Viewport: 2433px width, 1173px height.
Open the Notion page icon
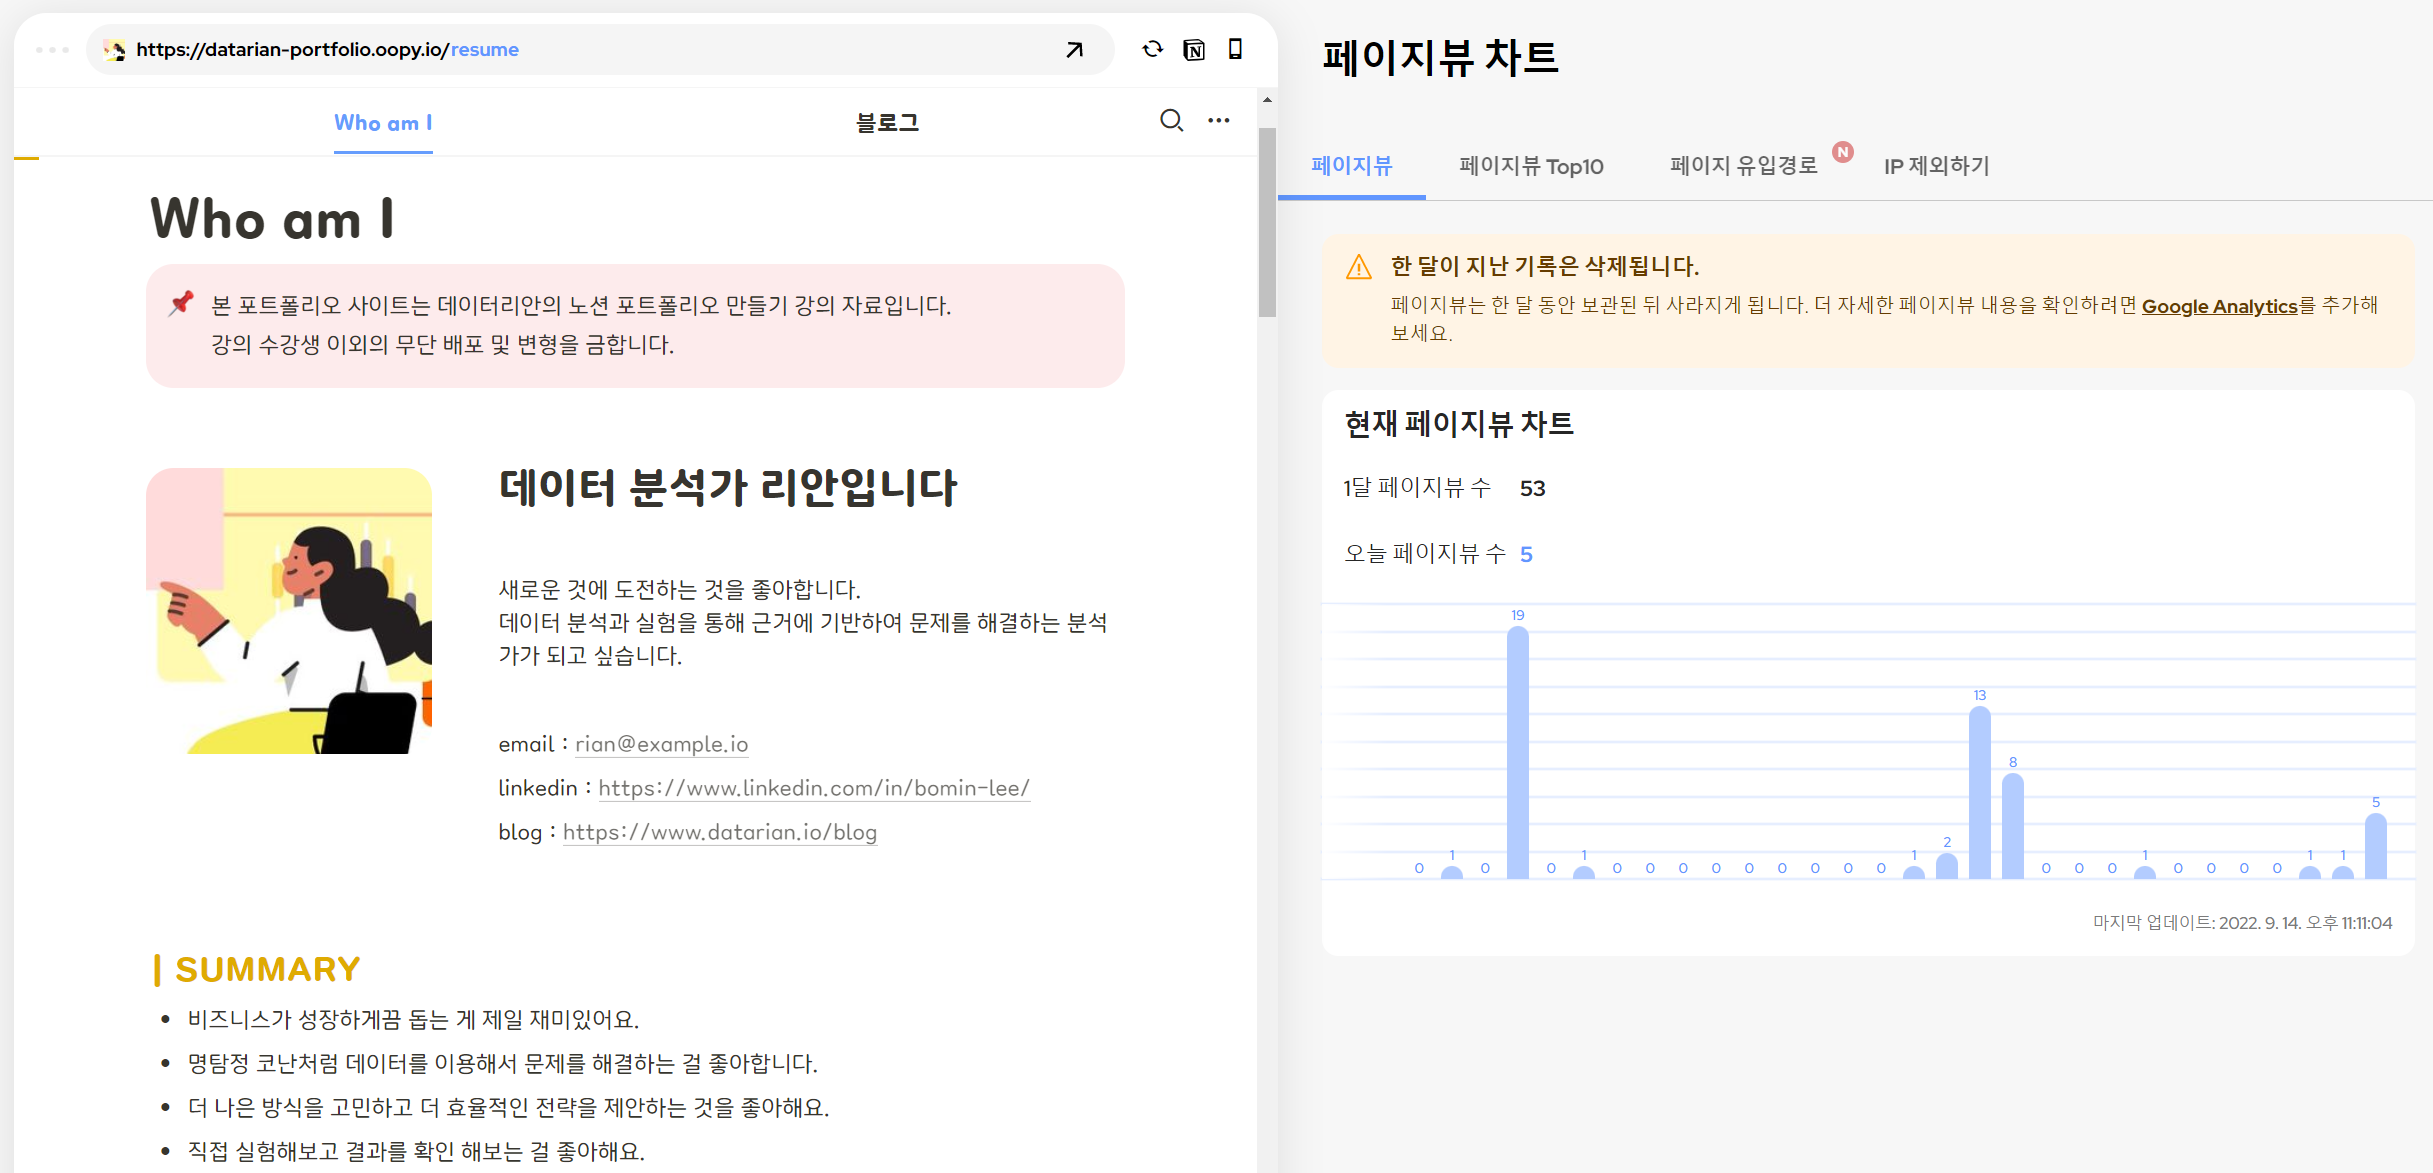point(1194,50)
